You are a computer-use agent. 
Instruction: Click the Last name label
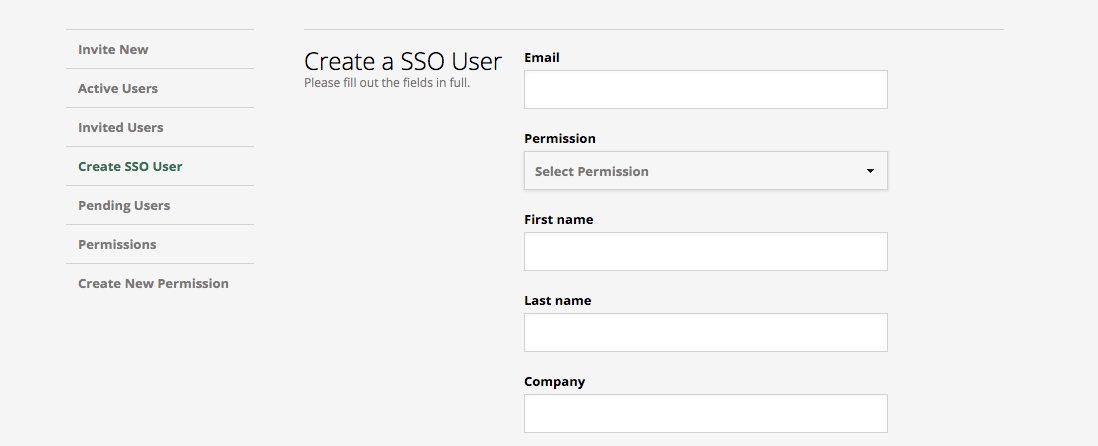tap(557, 300)
